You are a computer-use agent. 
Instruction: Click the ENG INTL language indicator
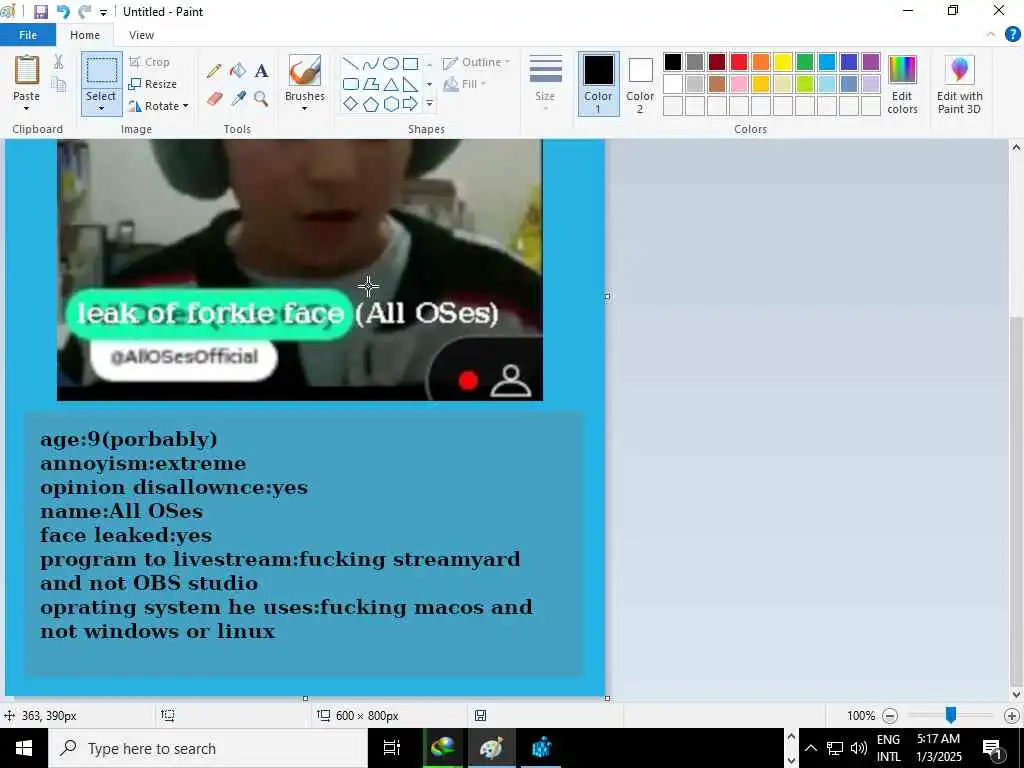tap(888, 748)
